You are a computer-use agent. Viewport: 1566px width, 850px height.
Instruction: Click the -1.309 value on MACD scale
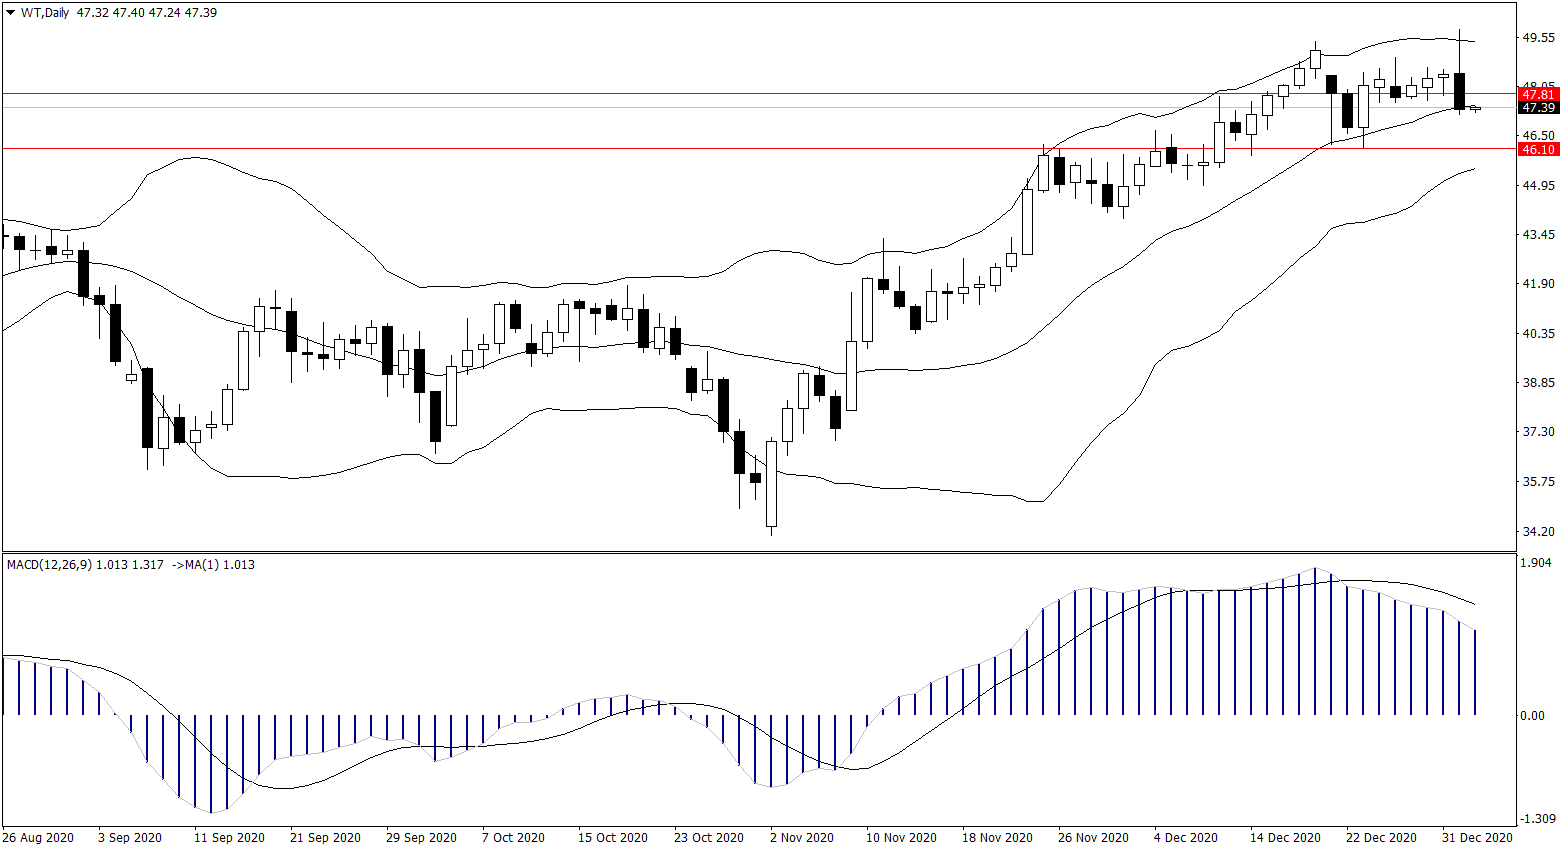click(1536, 819)
